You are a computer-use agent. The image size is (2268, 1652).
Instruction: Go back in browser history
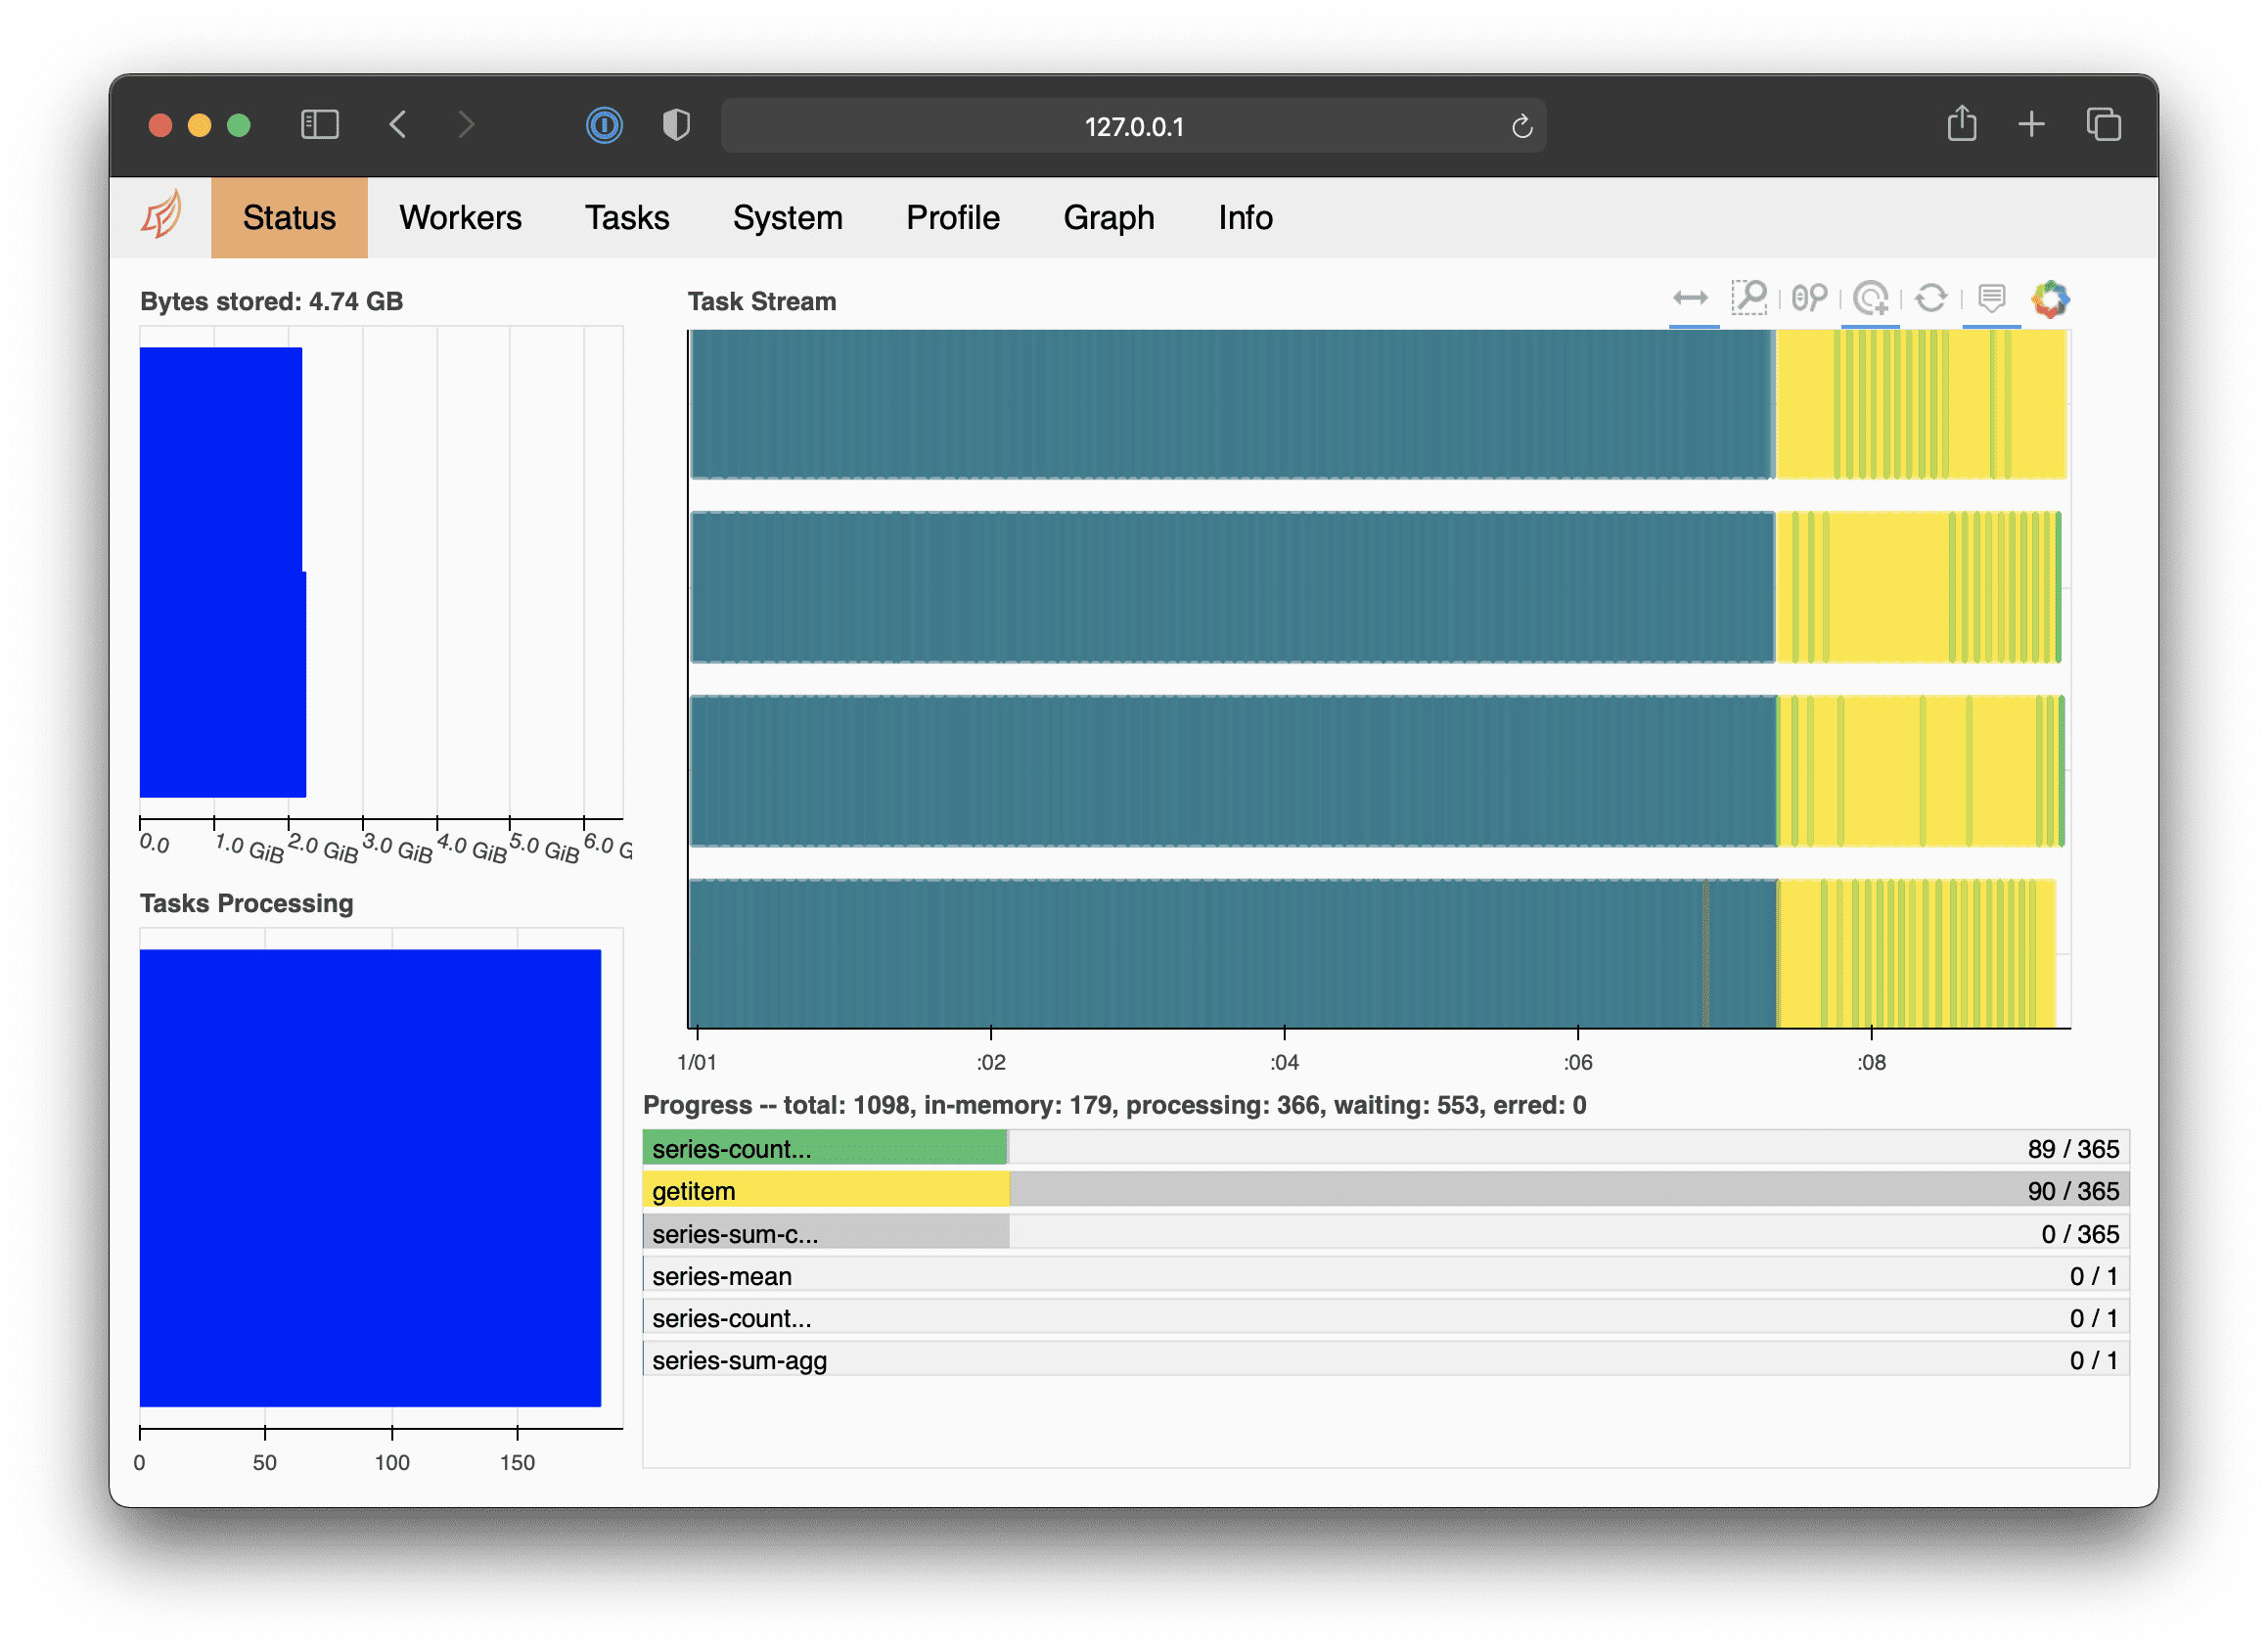(398, 125)
